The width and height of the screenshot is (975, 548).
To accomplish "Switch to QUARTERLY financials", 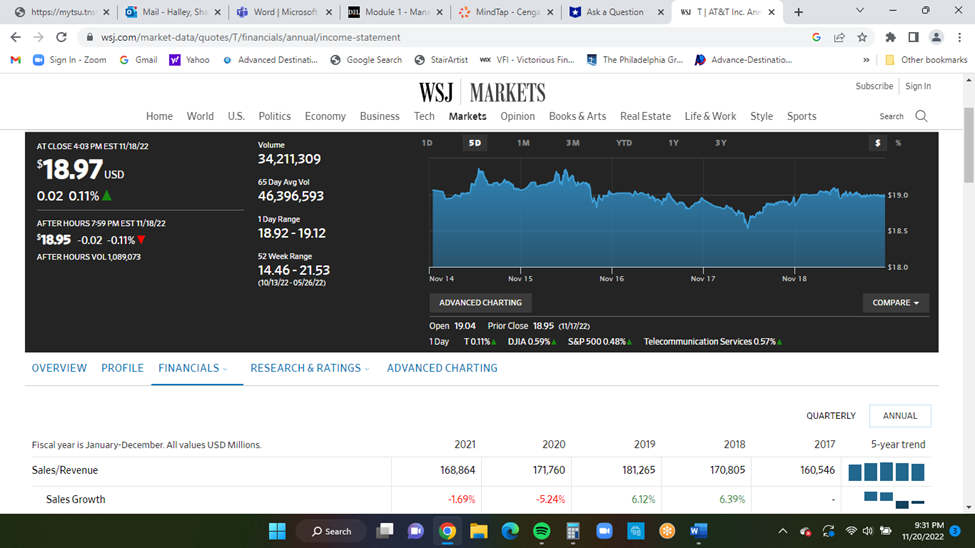I will click(x=831, y=416).
